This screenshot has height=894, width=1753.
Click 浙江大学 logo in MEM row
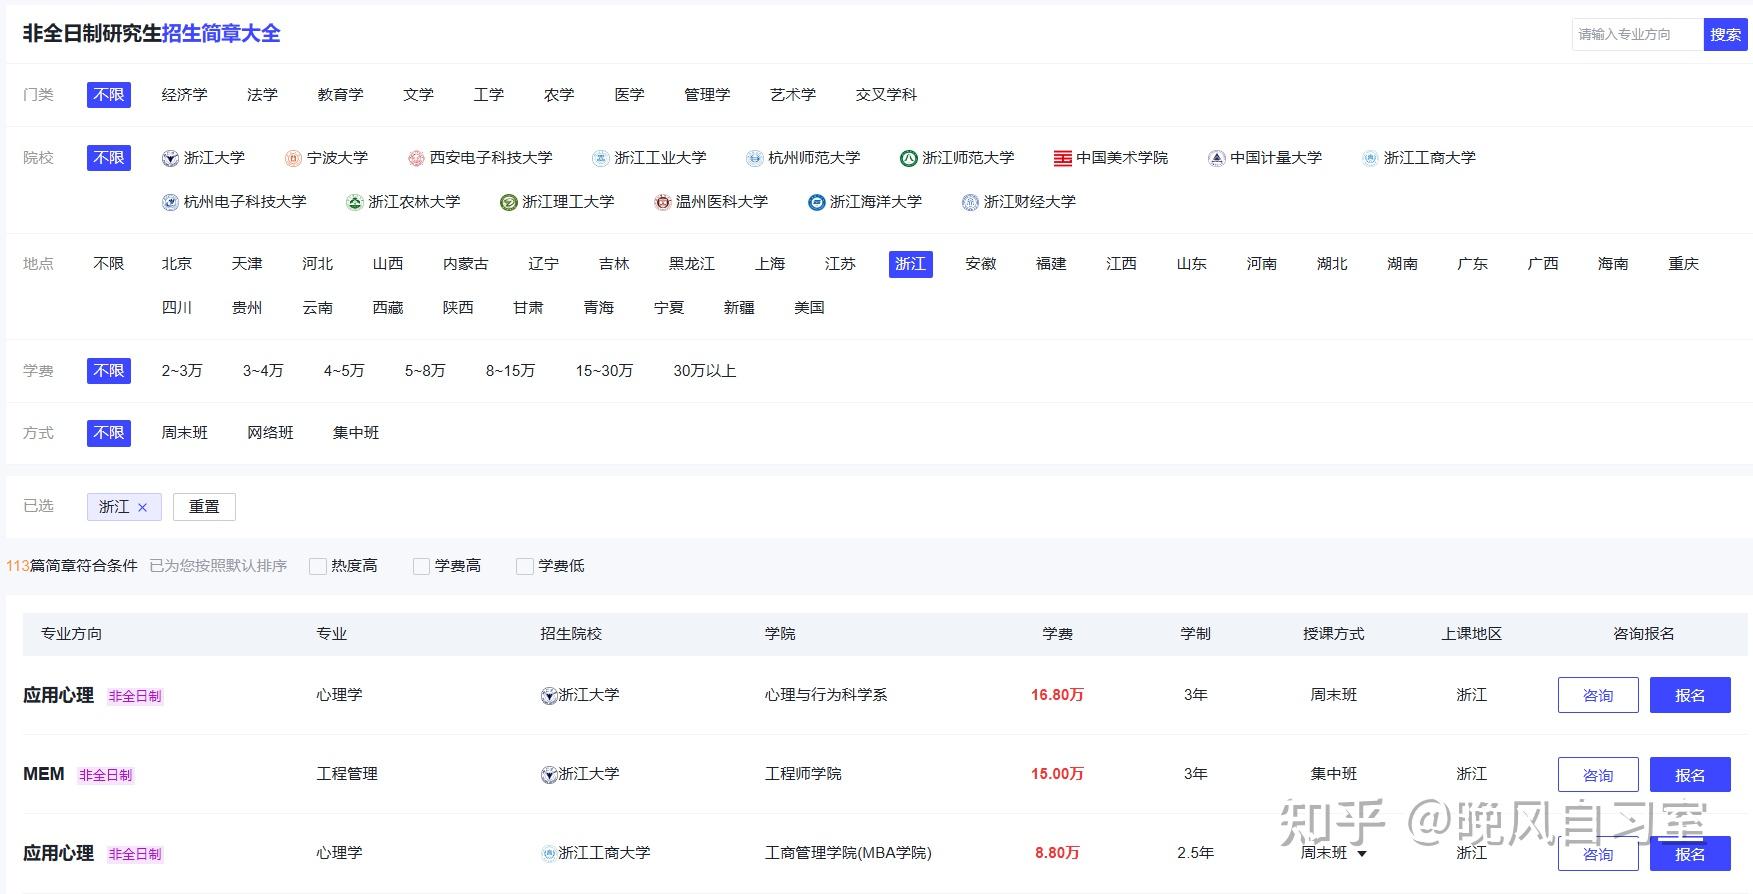549,774
